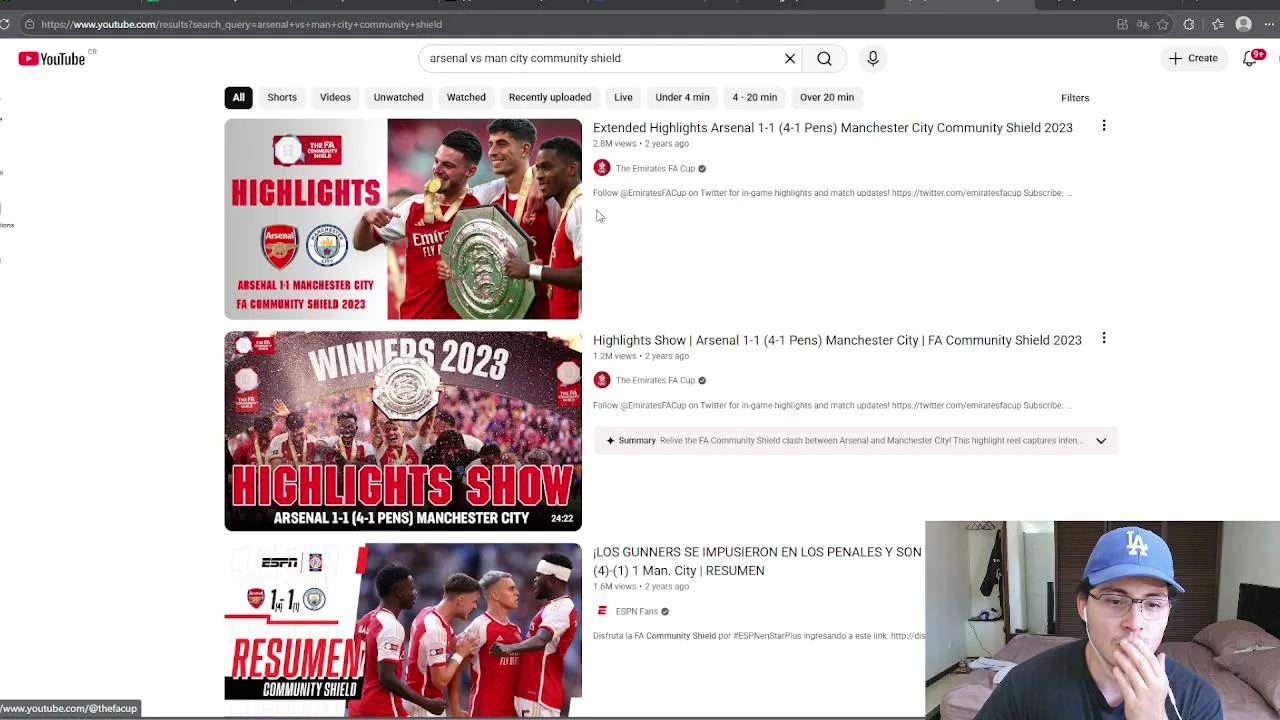Viewport: 1280px width, 720px height.
Task: Select the Videos filter chip
Action: (335, 97)
